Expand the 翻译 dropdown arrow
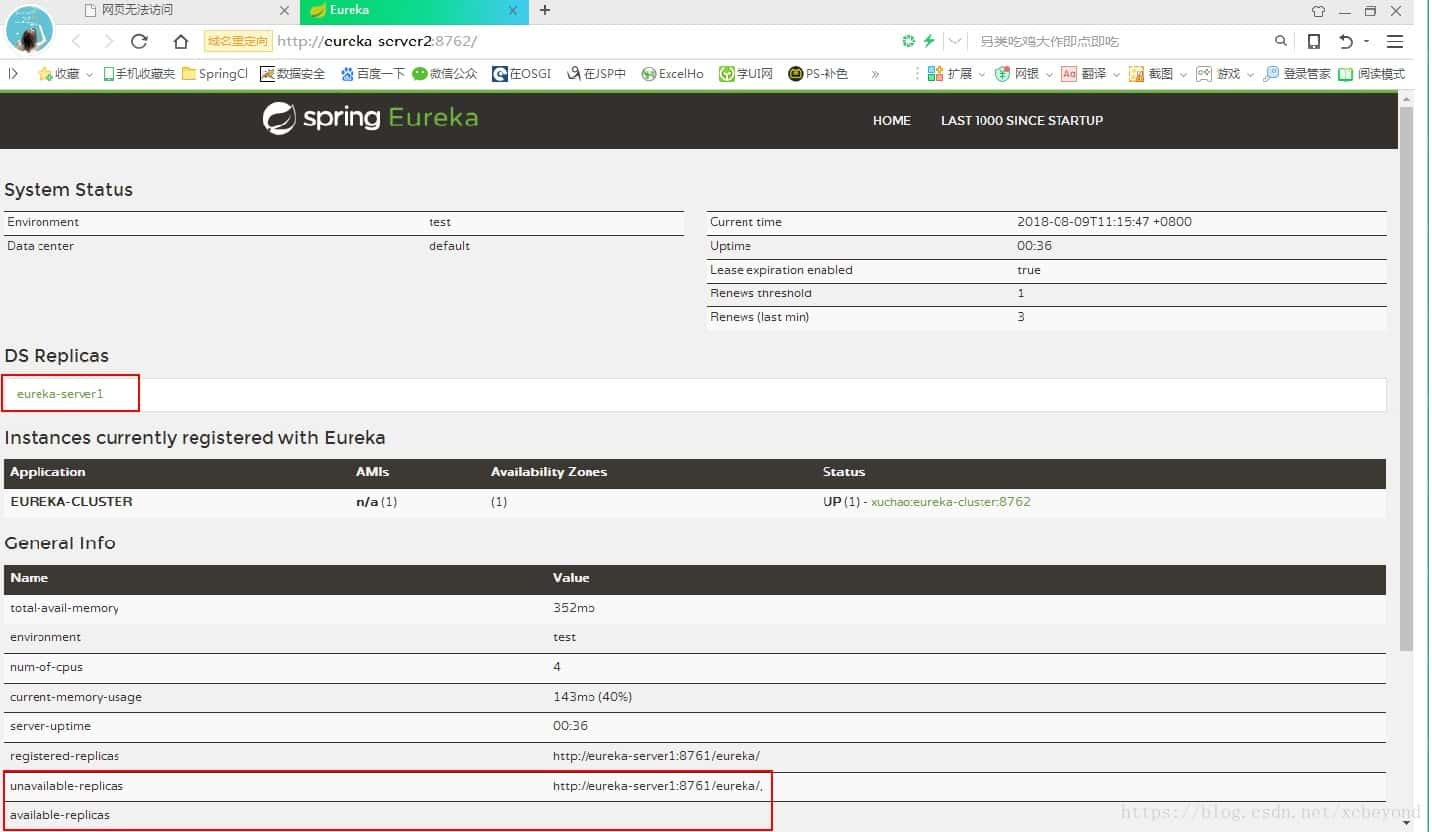Screen dimensions: 1432x832 pos(1116,74)
